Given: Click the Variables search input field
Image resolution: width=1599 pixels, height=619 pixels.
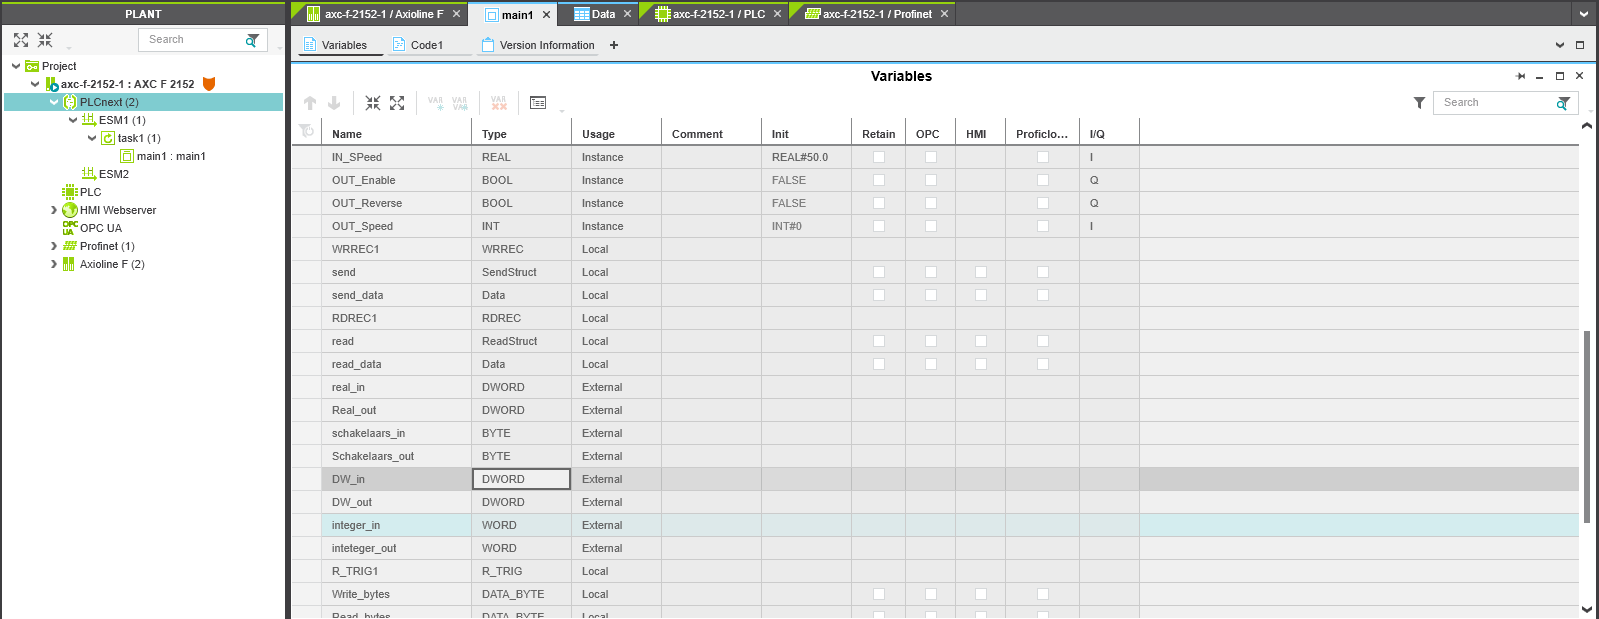Looking at the screenshot, I should pyautogui.click(x=1495, y=103).
